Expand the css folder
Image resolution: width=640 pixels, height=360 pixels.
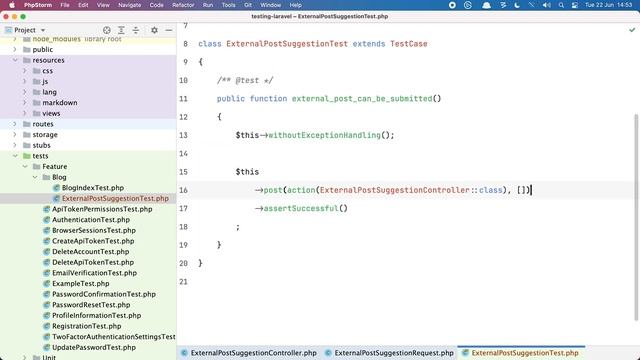(x=25, y=71)
